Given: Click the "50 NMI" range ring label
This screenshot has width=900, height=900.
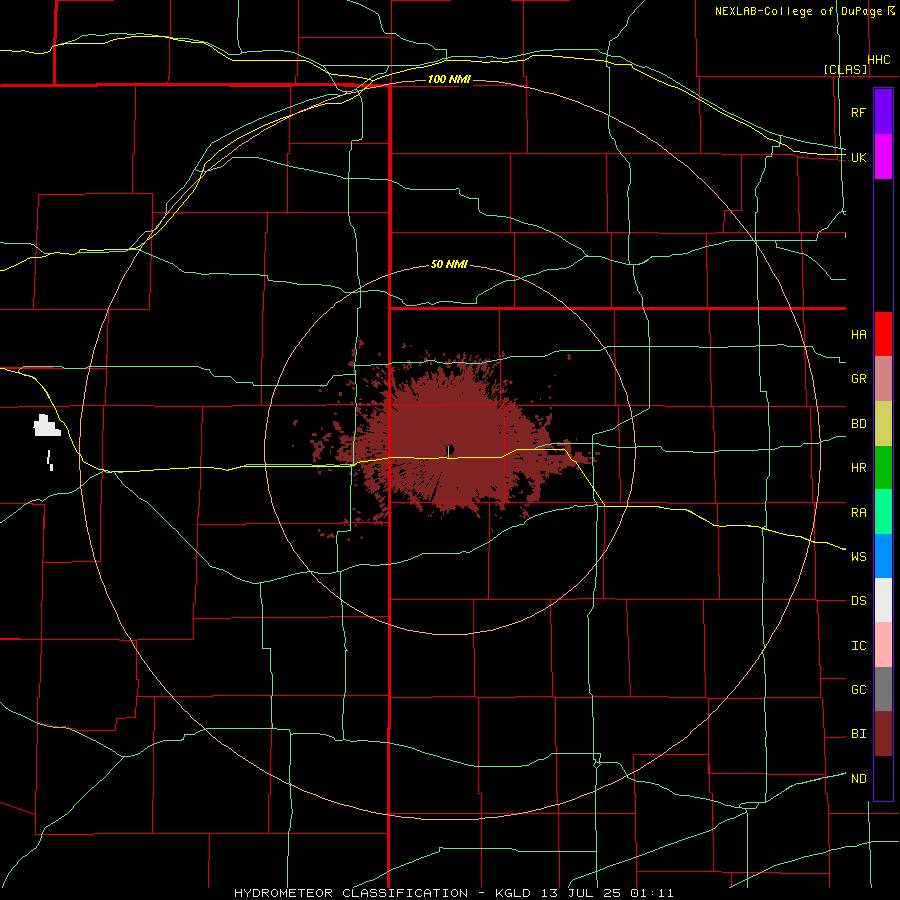Looking at the screenshot, I should click(x=449, y=264).
